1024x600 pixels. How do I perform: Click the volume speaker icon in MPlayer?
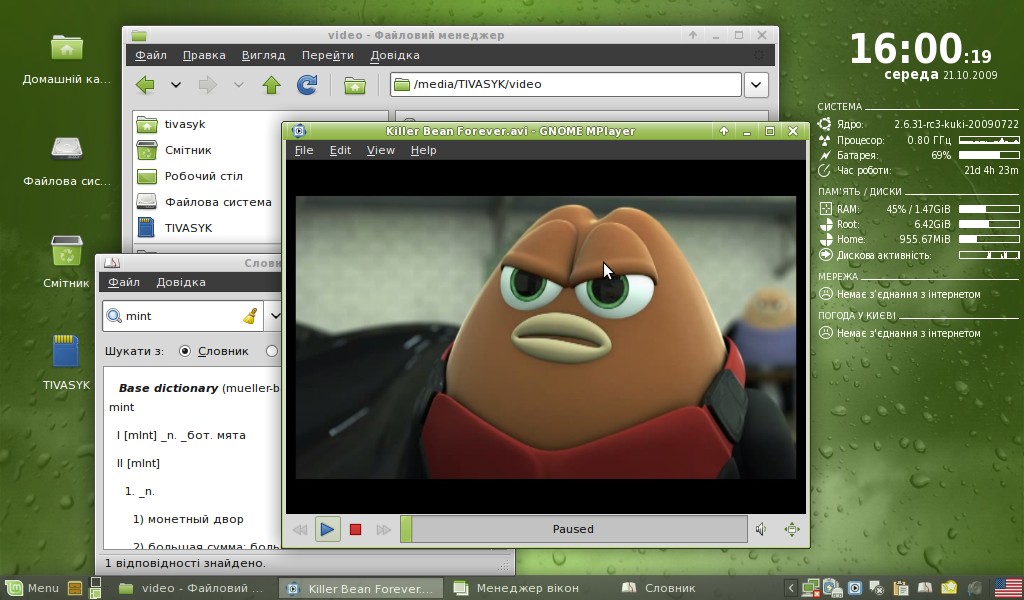[761, 529]
